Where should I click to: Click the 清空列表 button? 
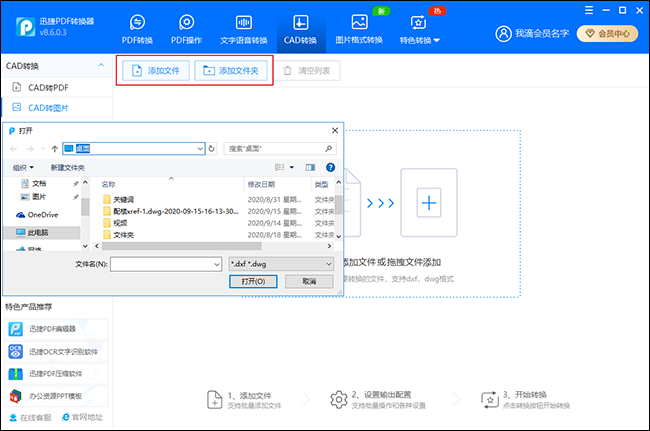coord(307,70)
